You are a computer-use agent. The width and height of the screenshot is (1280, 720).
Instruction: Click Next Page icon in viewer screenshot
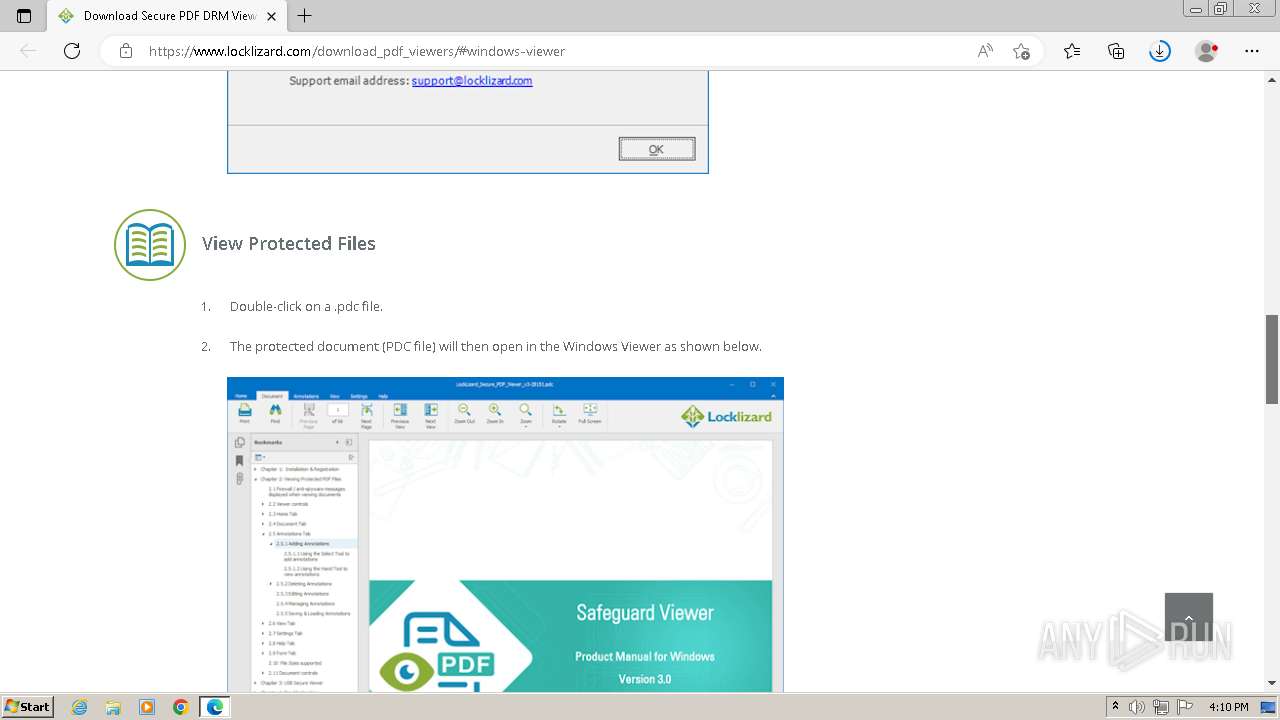coord(366,415)
